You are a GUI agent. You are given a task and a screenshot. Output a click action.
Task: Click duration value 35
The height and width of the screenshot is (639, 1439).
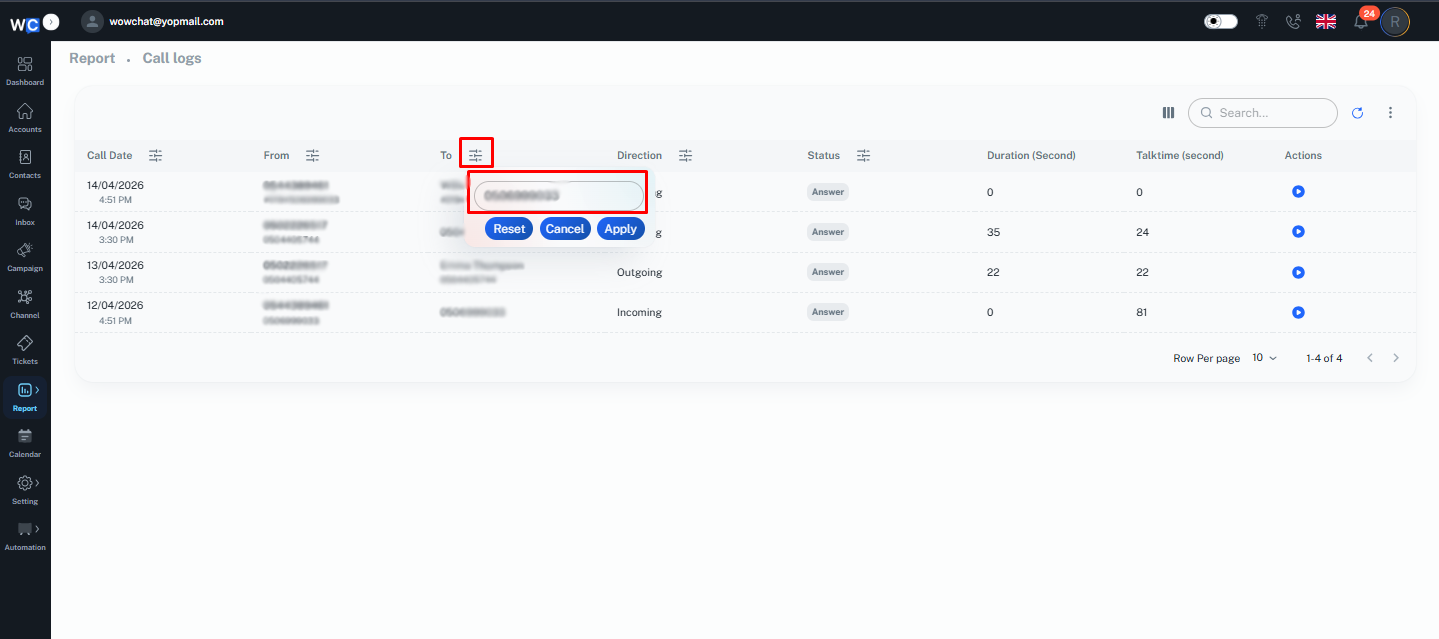(993, 232)
